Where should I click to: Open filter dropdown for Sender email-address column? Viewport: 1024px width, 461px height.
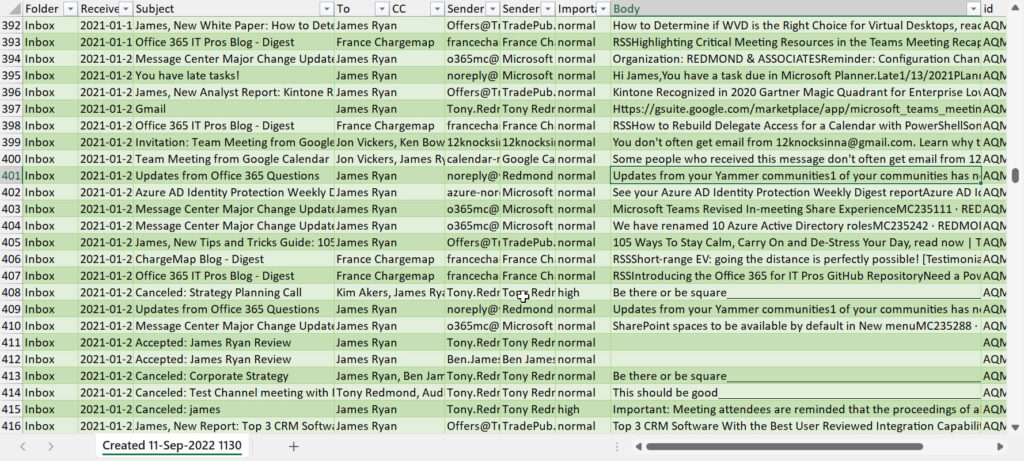pyautogui.click(x=492, y=8)
